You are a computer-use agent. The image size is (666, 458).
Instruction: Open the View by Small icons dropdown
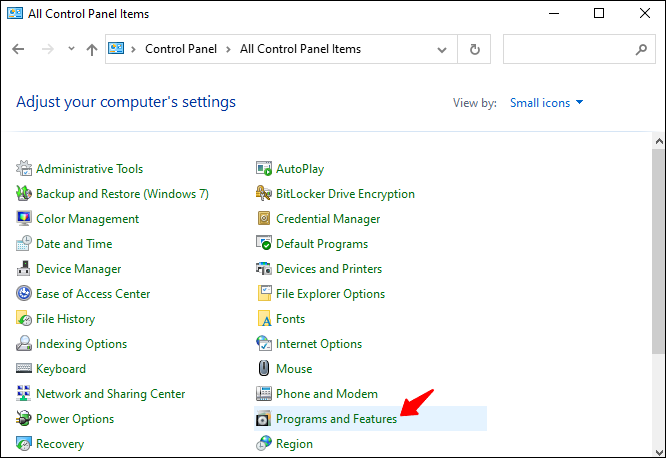click(x=546, y=103)
